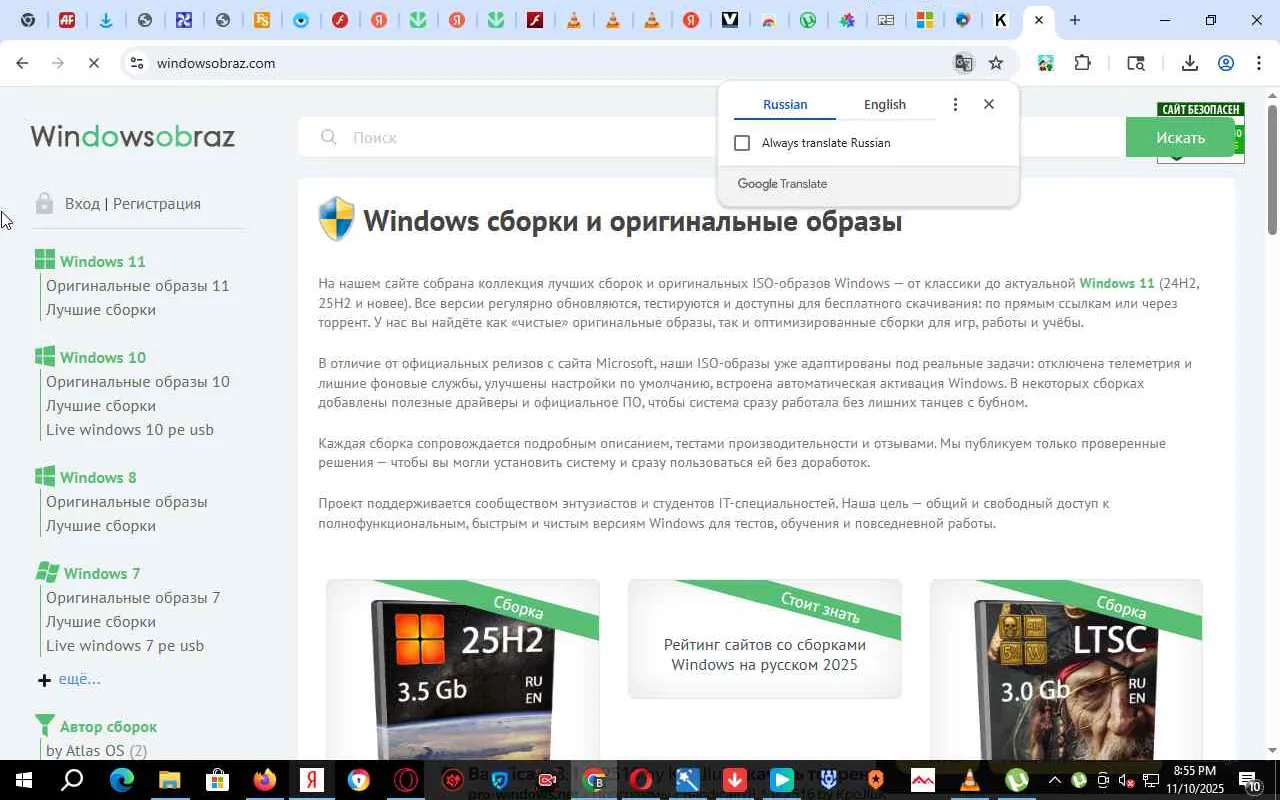Click the lock icon beside Вход

coord(44,203)
